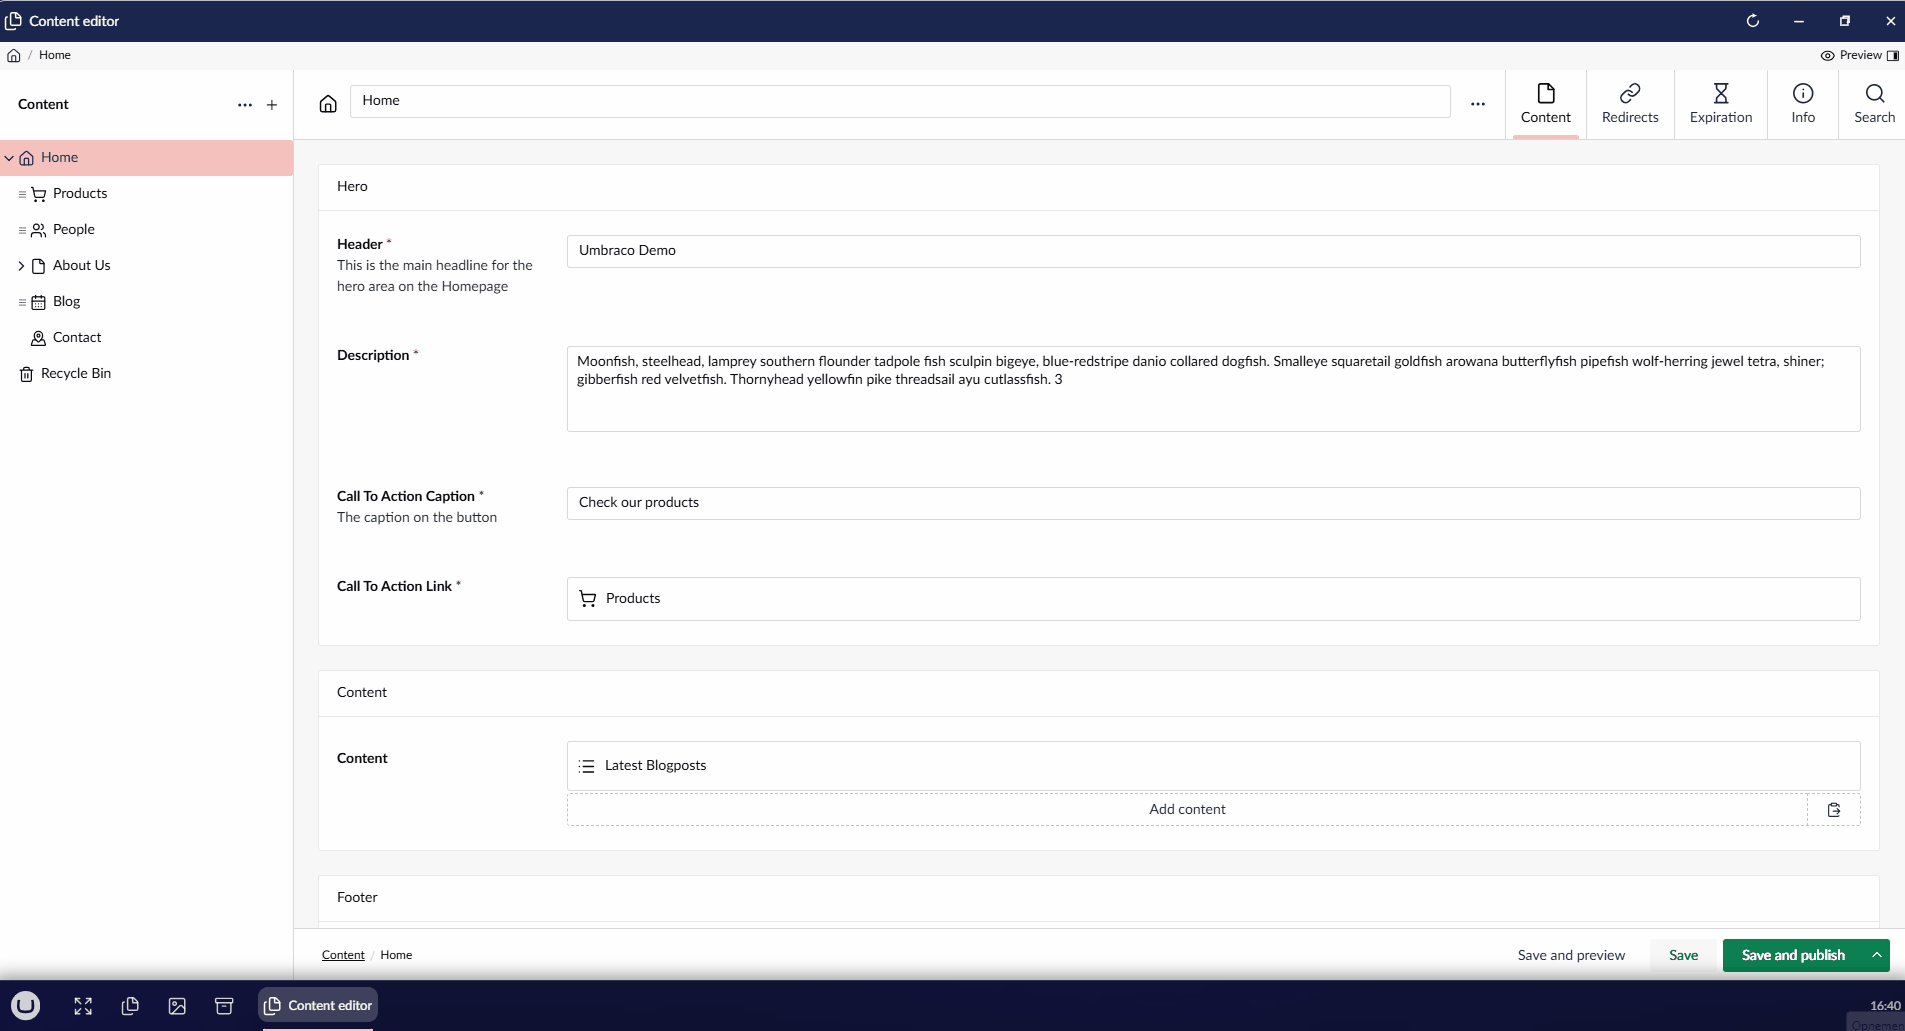The height and width of the screenshot is (1031, 1905).
Task: Click the reload icon in the title bar
Action: 1753,21
